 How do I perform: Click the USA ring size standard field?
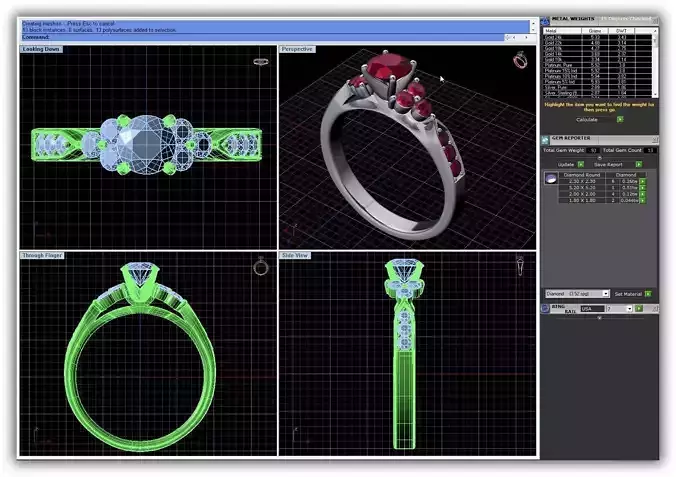(x=592, y=309)
